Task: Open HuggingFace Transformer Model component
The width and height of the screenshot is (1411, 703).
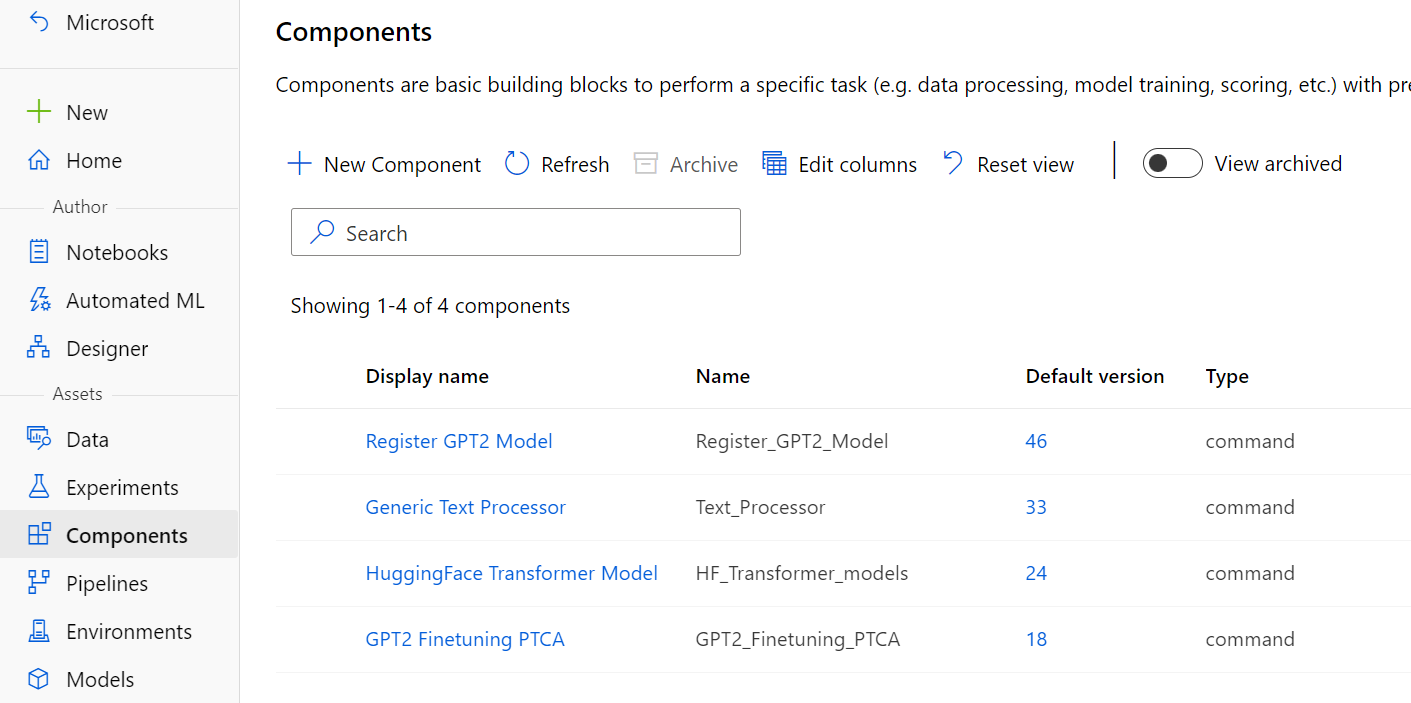Action: click(x=512, y=573)
